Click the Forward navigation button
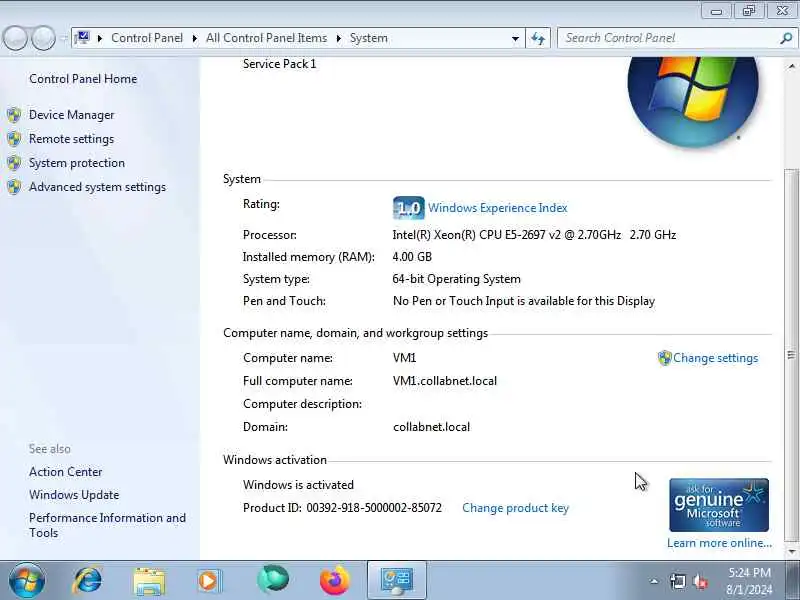The width and height of the screenshot is (800, 600). point(44,38)
